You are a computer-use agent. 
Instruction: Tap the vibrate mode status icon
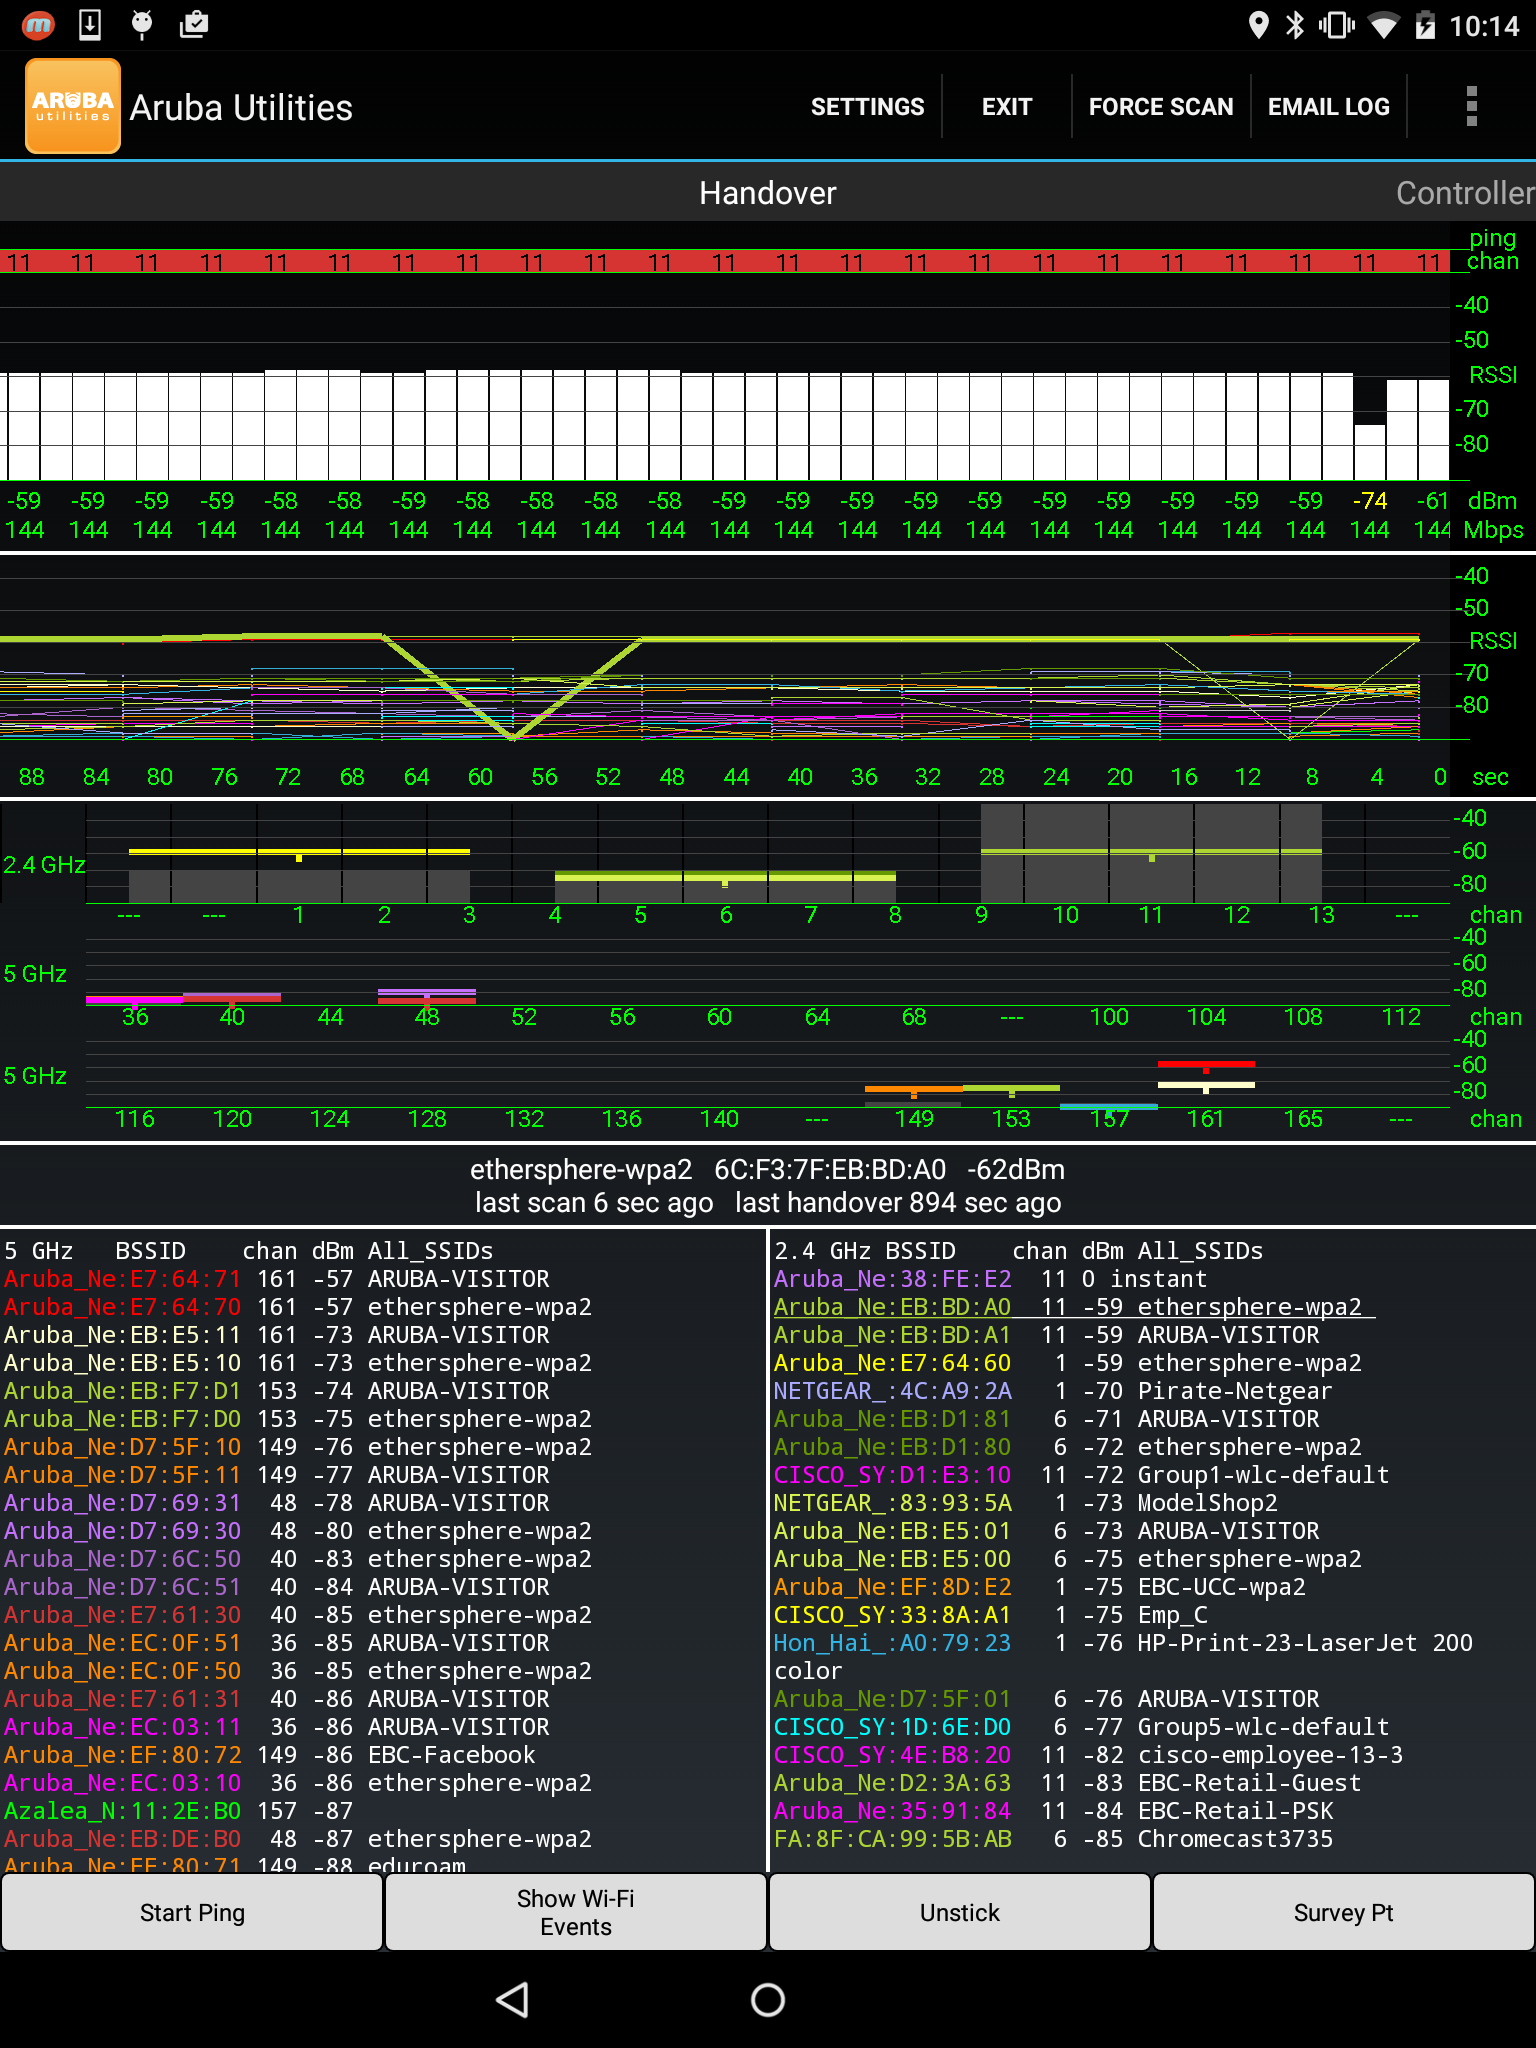[x=1336, y=25]
